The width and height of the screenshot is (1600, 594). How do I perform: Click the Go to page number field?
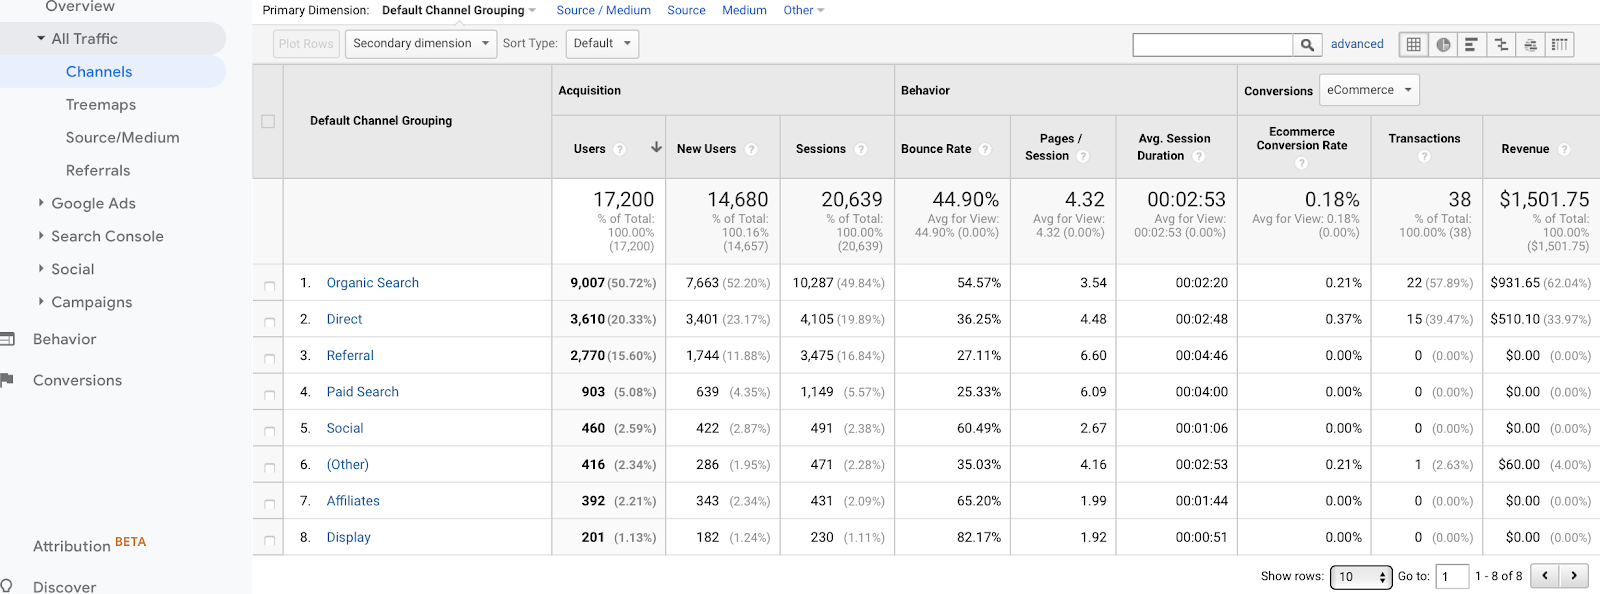[1452, 577]
